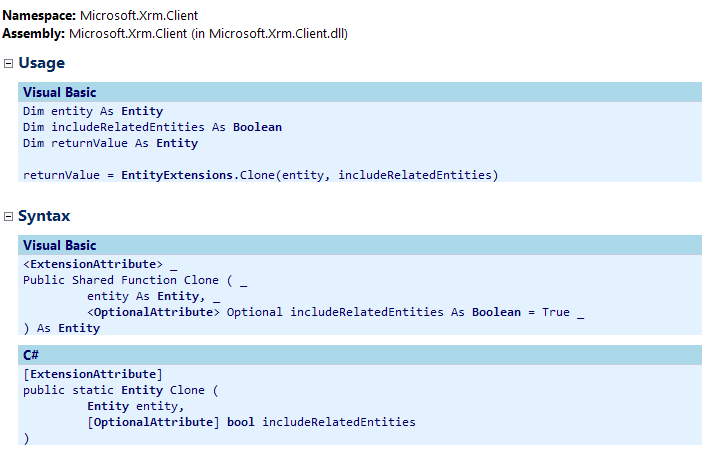Click the Assembly line text

(x=175, y=34)
